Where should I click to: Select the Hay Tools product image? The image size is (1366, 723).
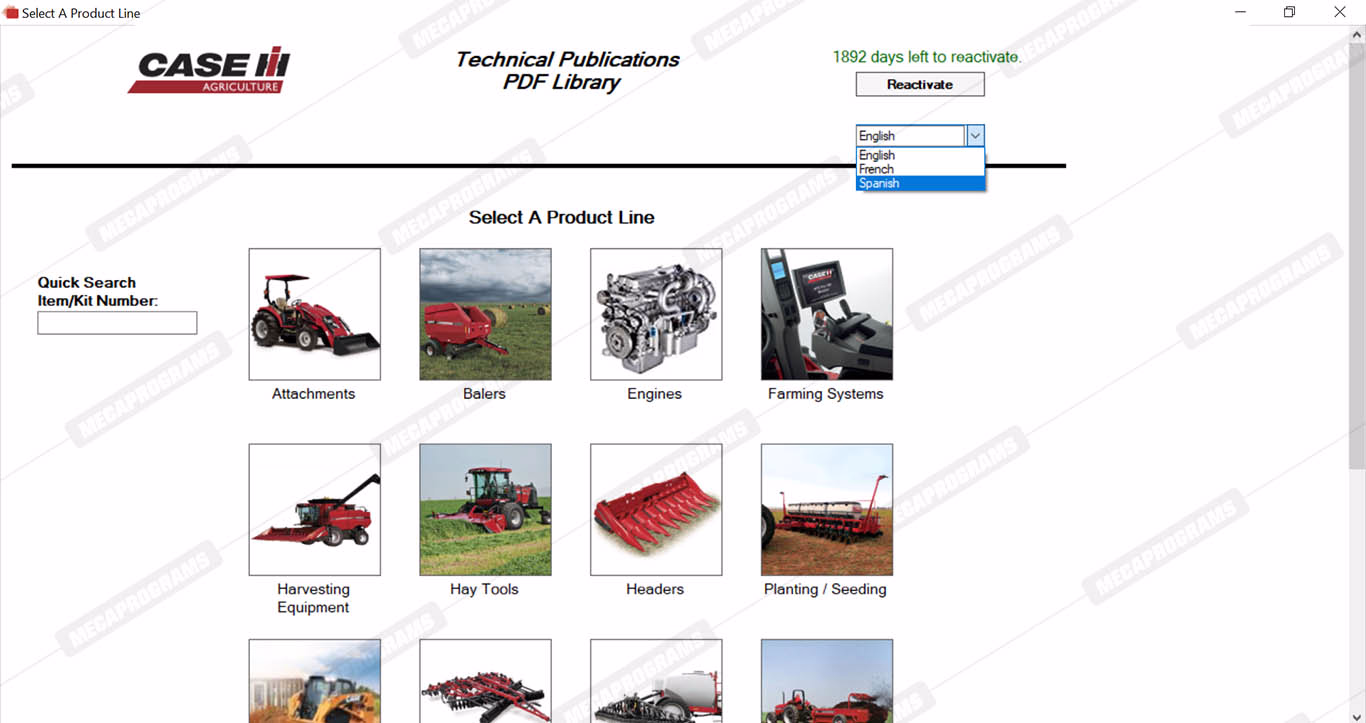point(485,509)
